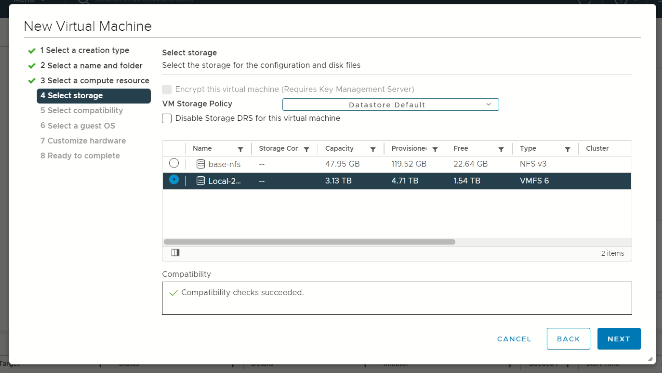The width and height of the screenshot is (662, 373).
Task: Click the 1.54 TB free cell
Action: 467,181
